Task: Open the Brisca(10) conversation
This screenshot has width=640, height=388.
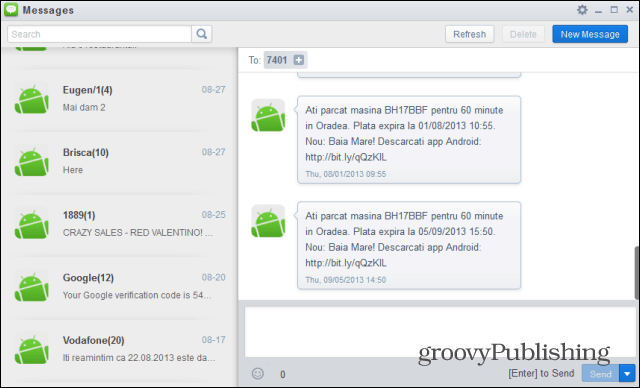Action: point(119,161)
